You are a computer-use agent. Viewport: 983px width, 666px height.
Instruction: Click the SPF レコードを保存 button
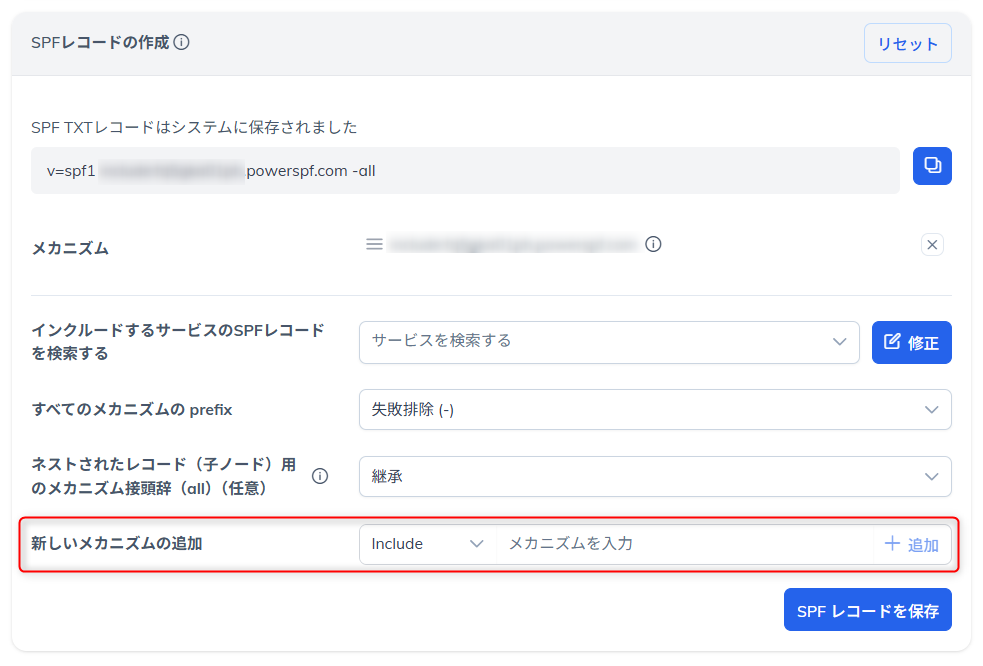click(x=867, y=609)
